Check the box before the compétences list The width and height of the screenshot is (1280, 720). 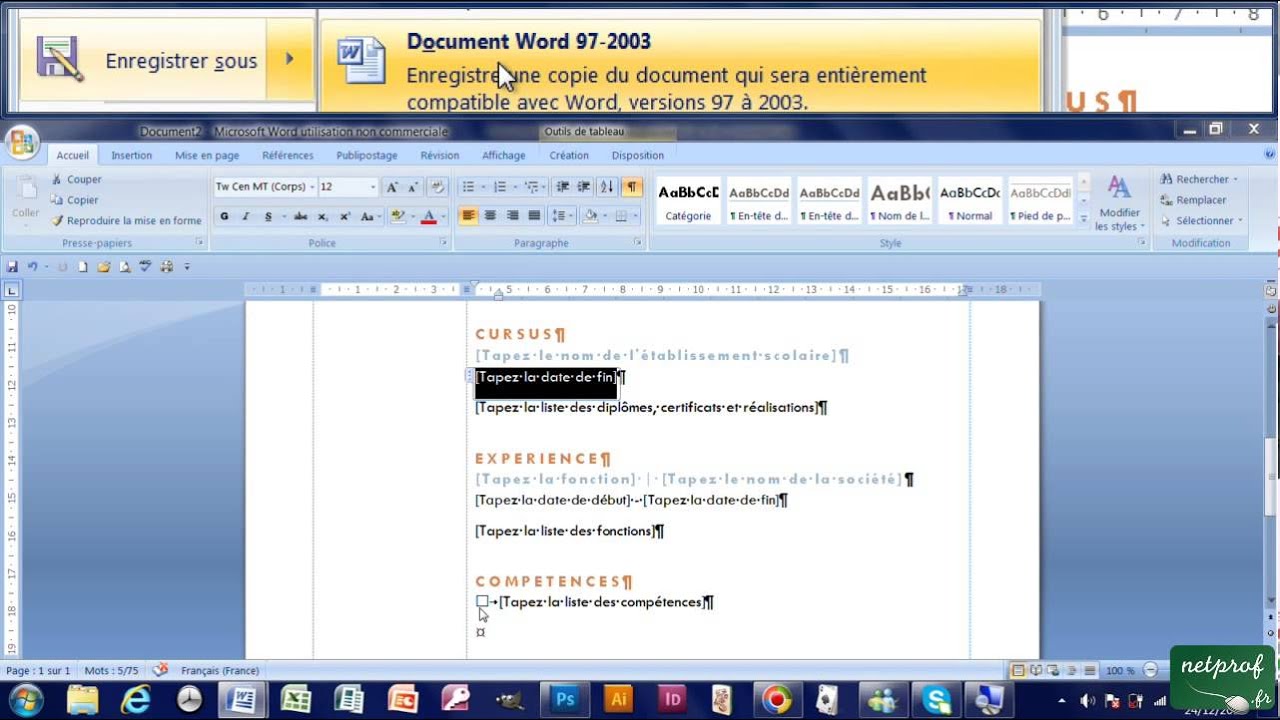coord(482,602)
